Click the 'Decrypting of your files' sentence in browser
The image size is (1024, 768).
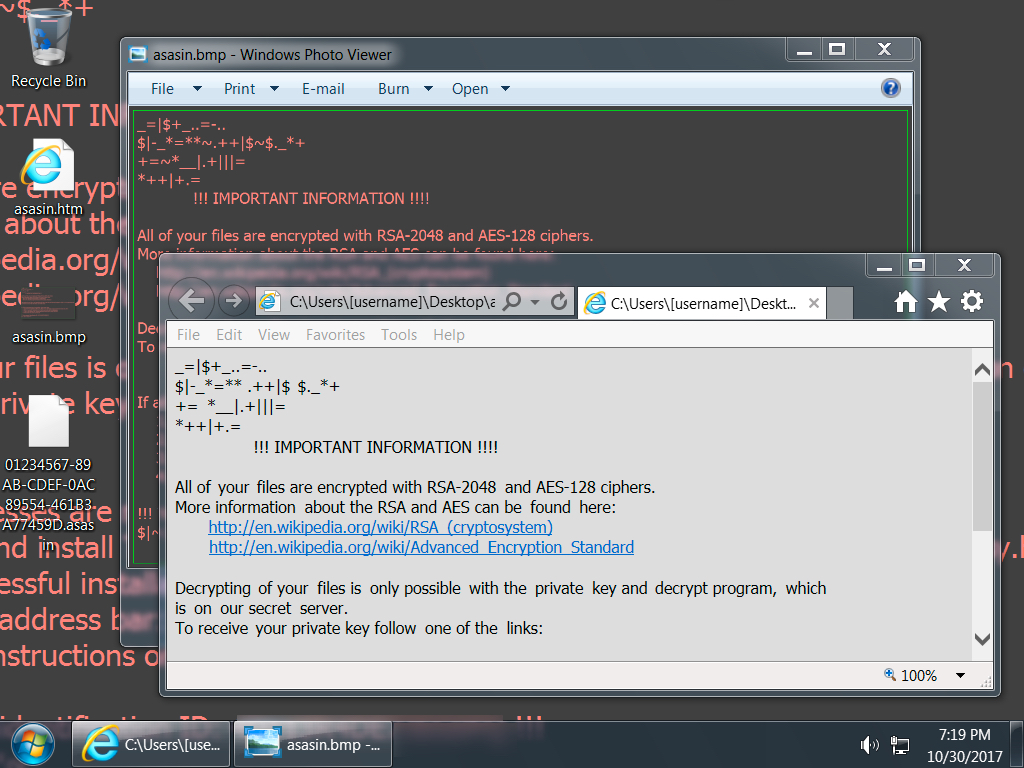[500, 598]
